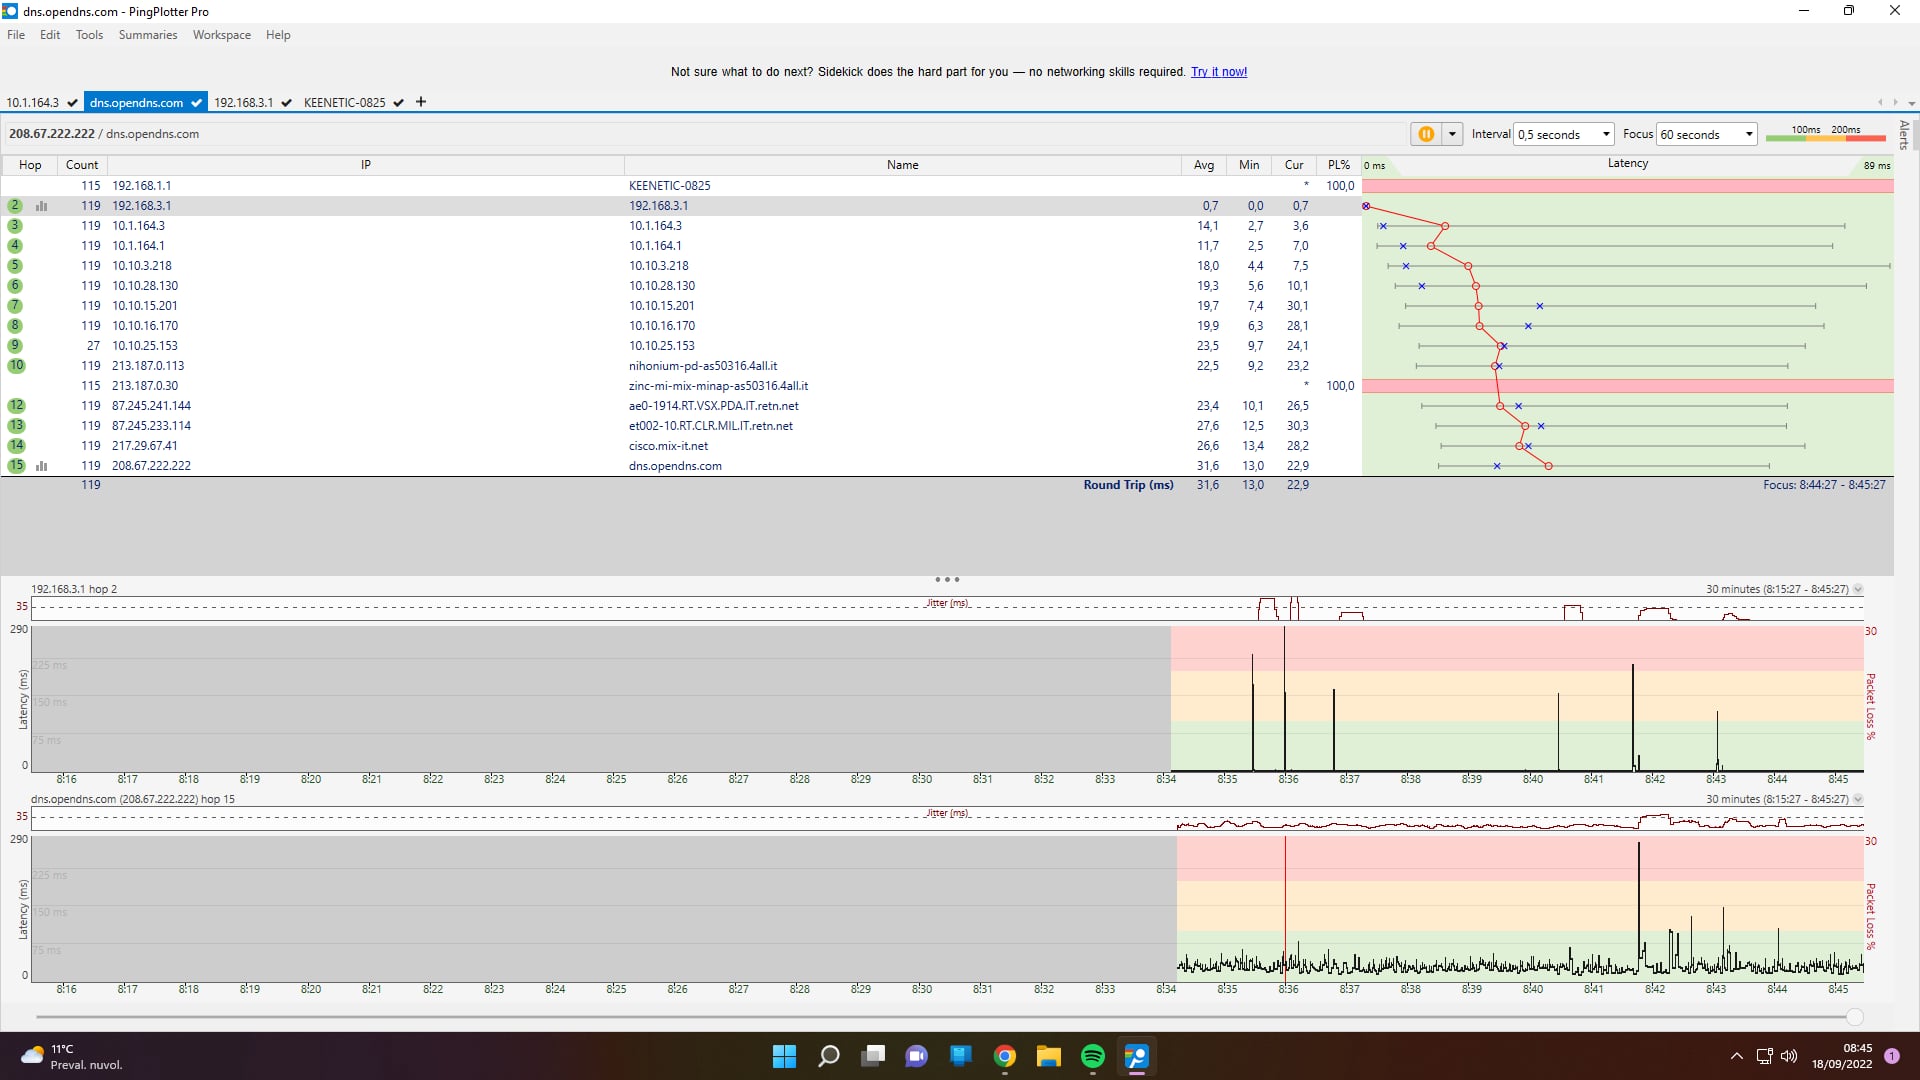Viewport: 1920px width, 1080px height.
Task: Open Spotify from the taskbar
Action: [x=1093, y=1056]
